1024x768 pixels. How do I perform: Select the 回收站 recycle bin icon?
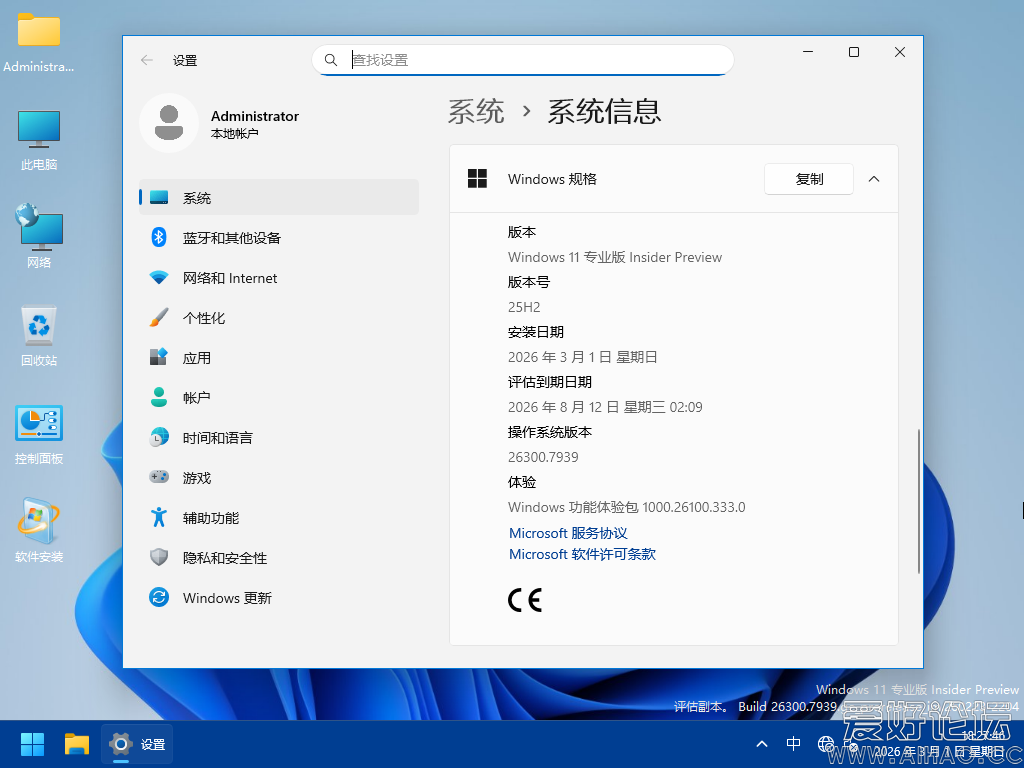(39, 336)
